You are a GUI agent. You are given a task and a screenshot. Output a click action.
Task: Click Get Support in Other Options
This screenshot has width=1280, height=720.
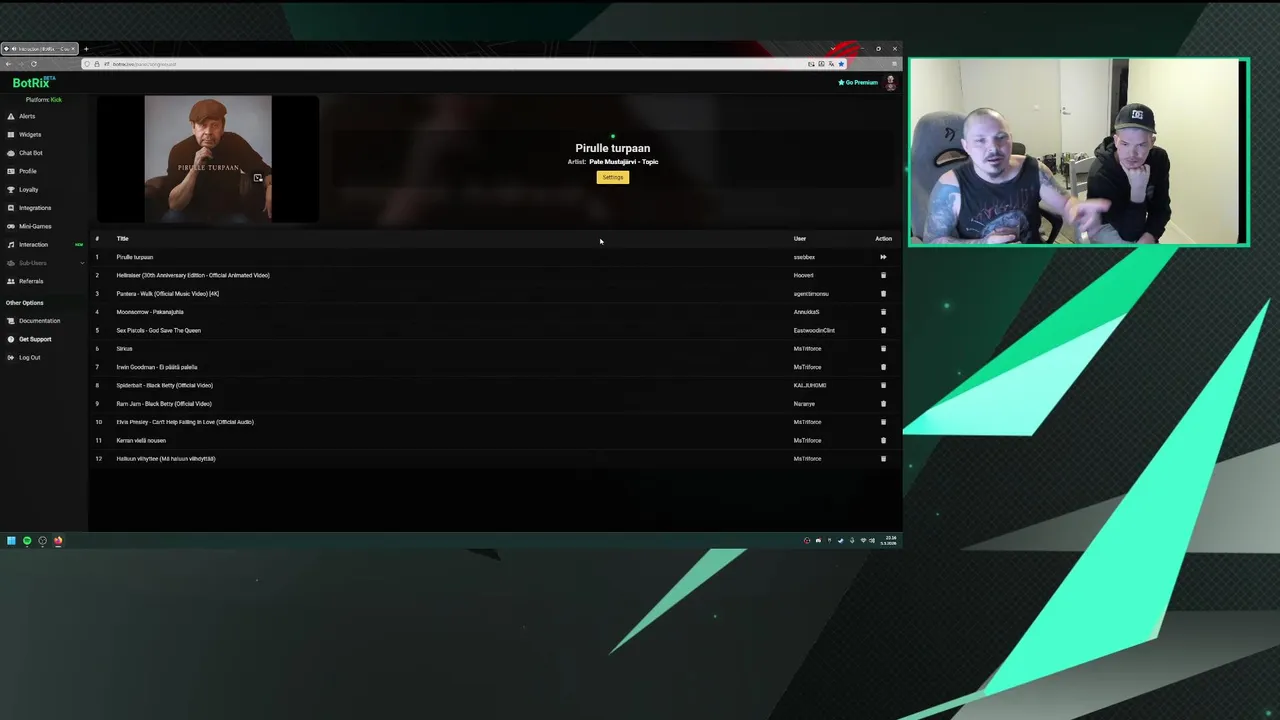point(35,339)
